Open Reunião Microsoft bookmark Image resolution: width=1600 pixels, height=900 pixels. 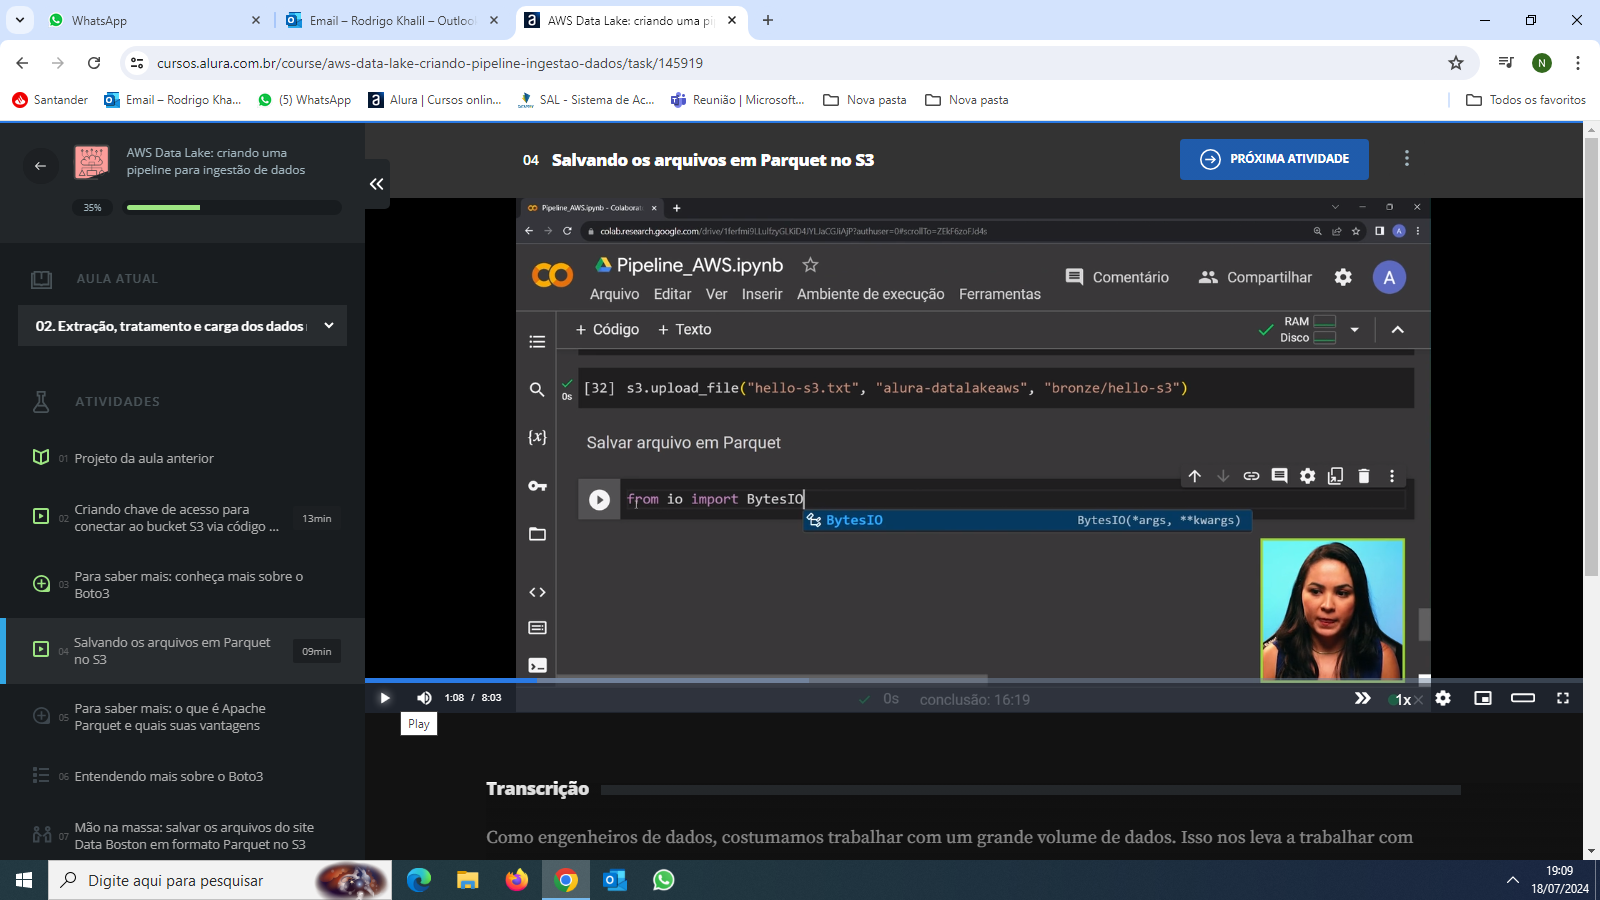[x=738, y=100]
